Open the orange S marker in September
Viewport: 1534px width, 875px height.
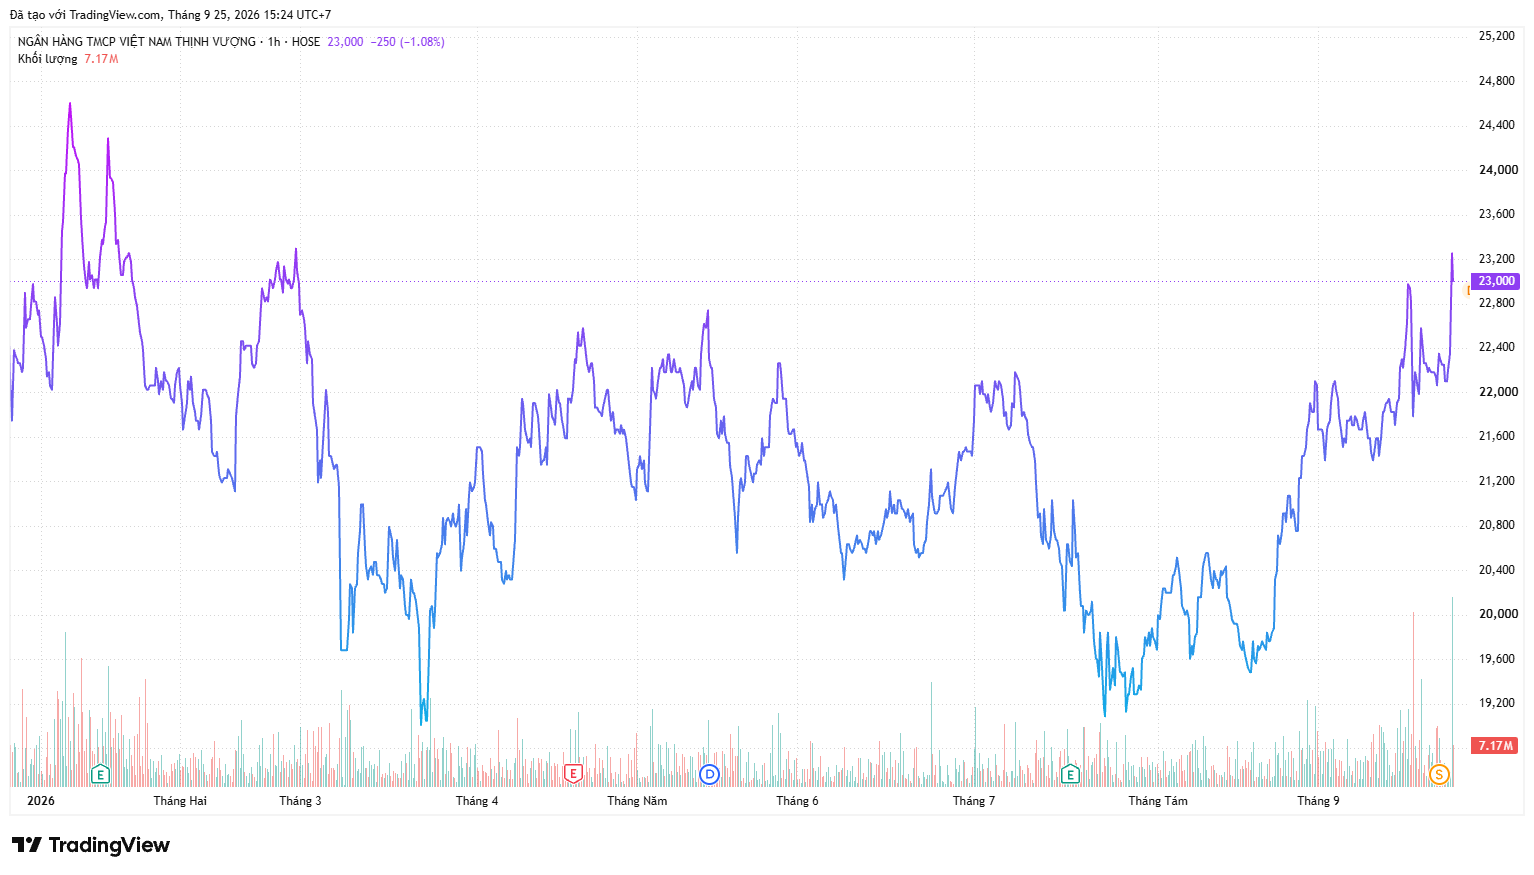(x=1439, y=774)
